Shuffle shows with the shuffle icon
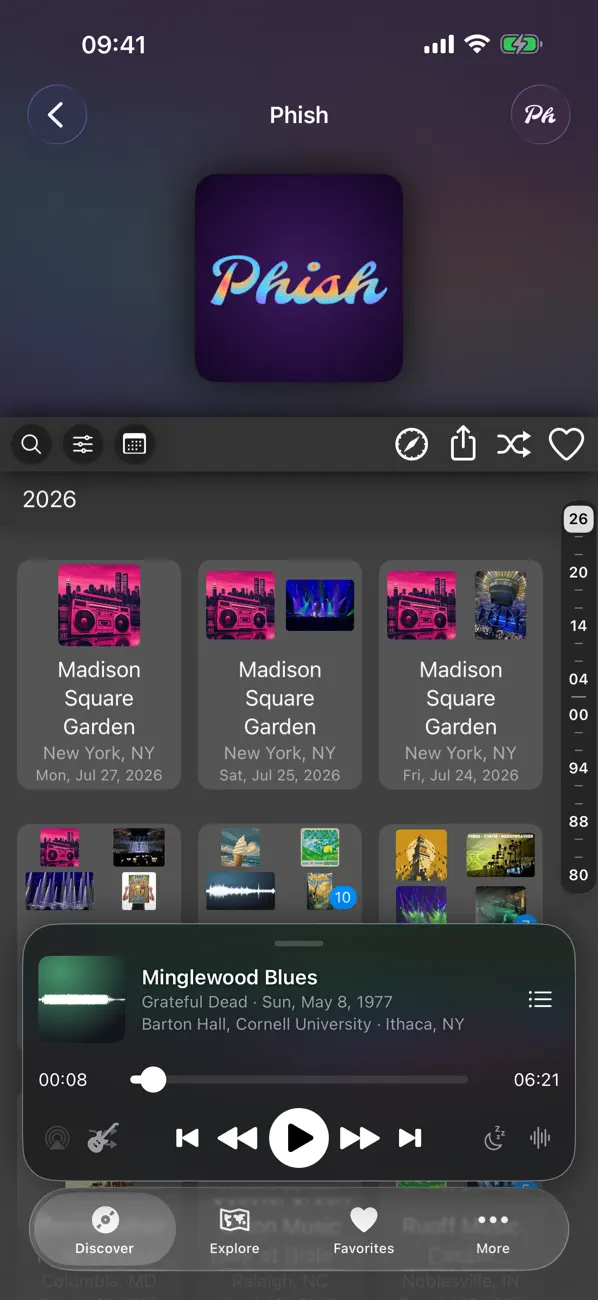Viewport: 598px width, 1300px height. click(514, 445)
